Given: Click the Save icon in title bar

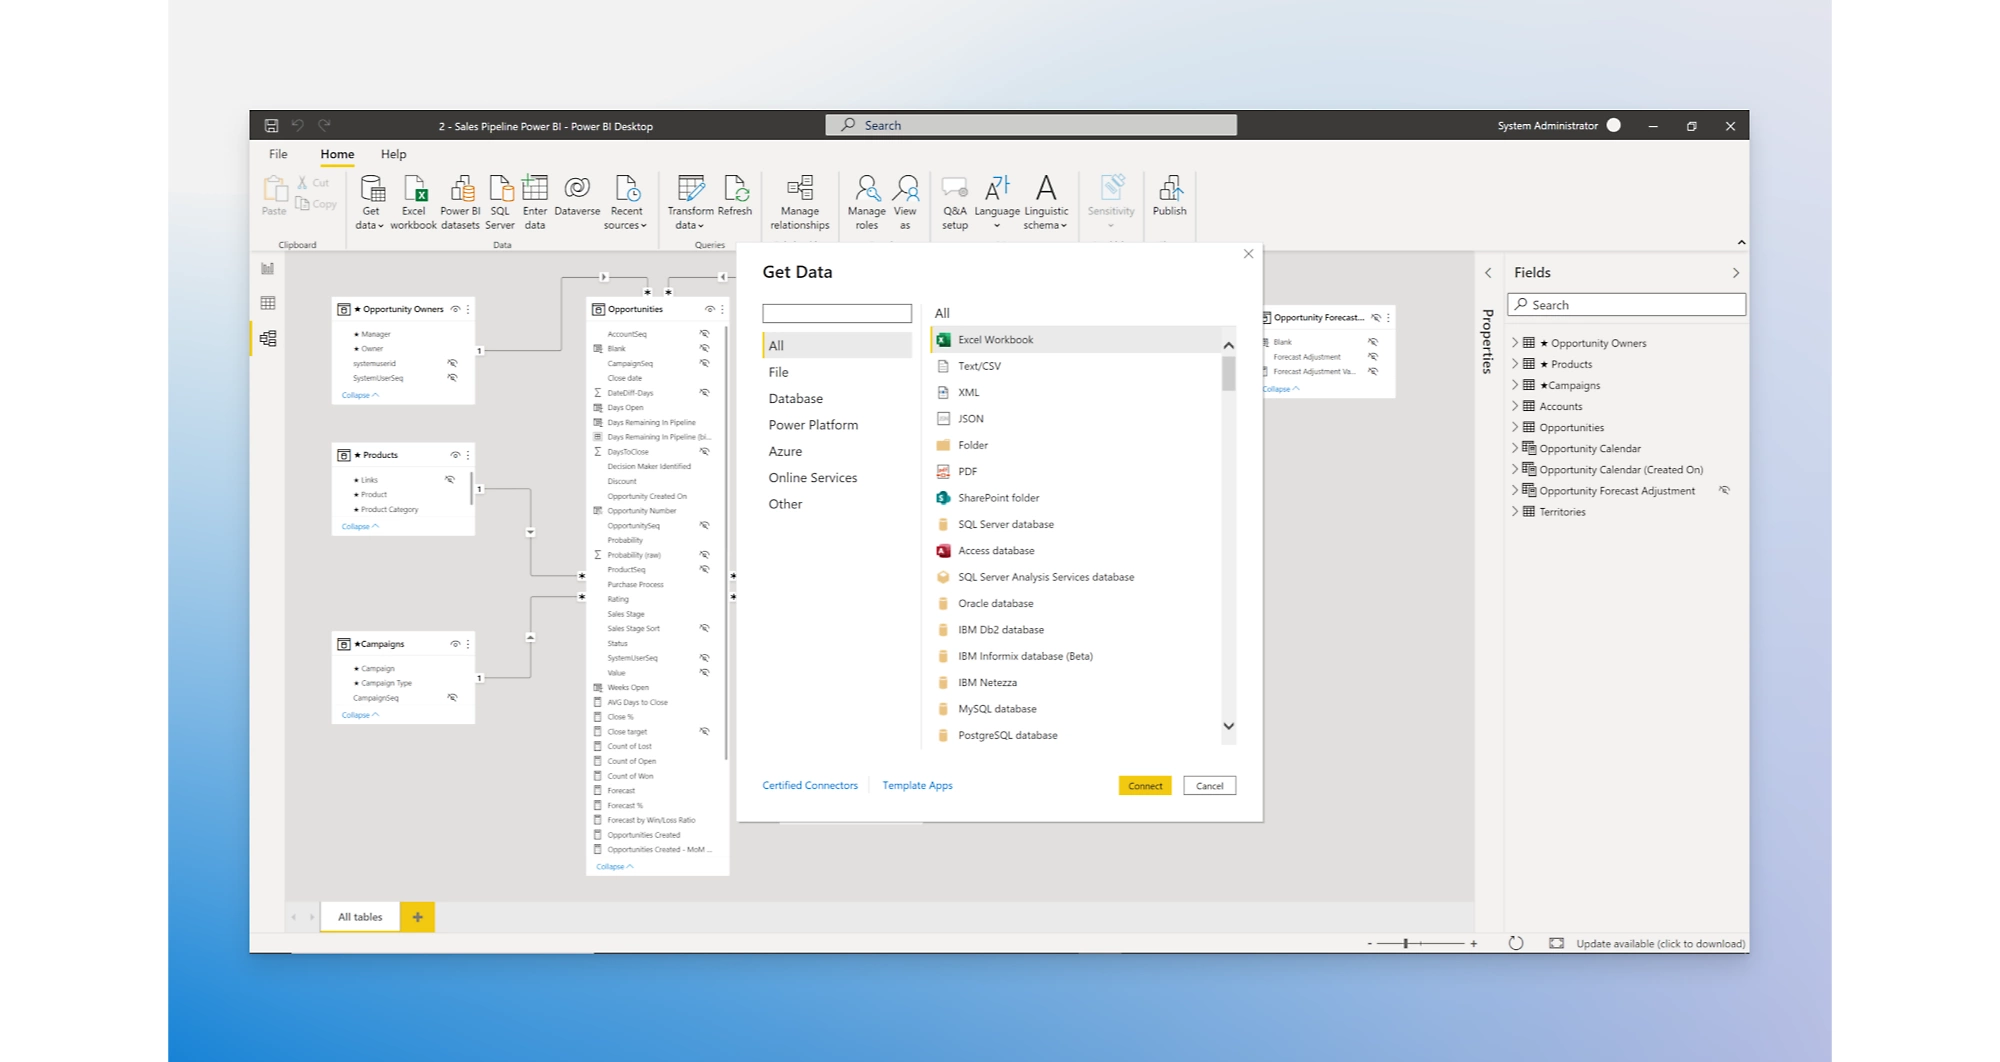Looking at the screenshot, I should click(x=271, y=126).
